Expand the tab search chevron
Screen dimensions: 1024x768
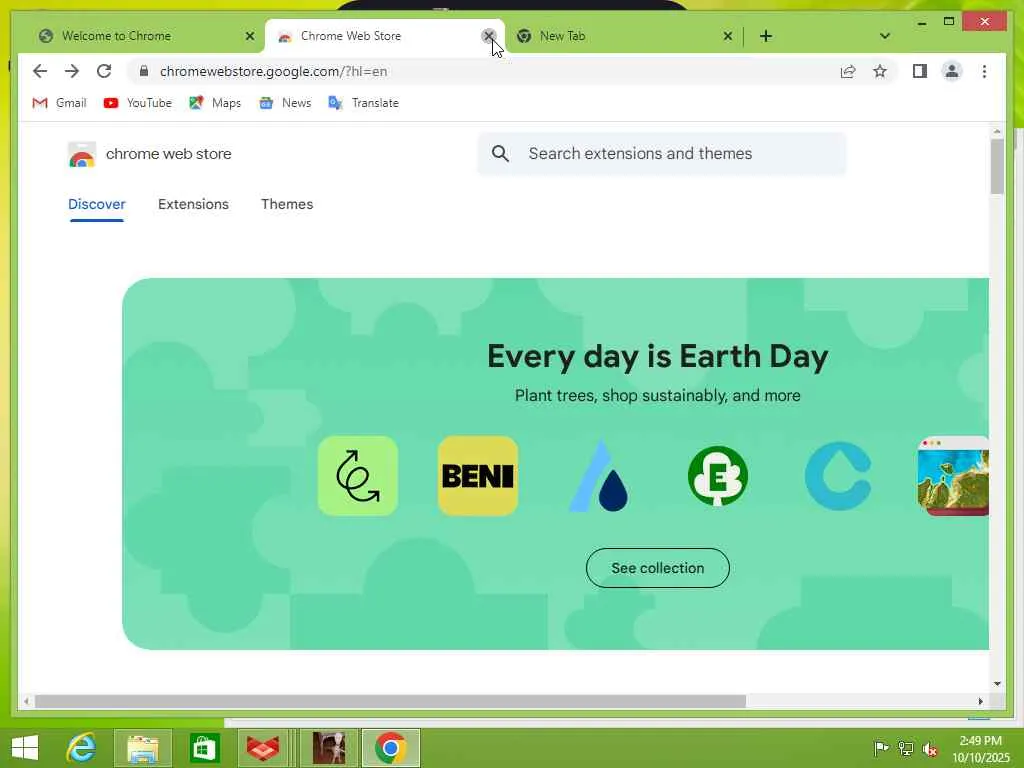point(885,36)
